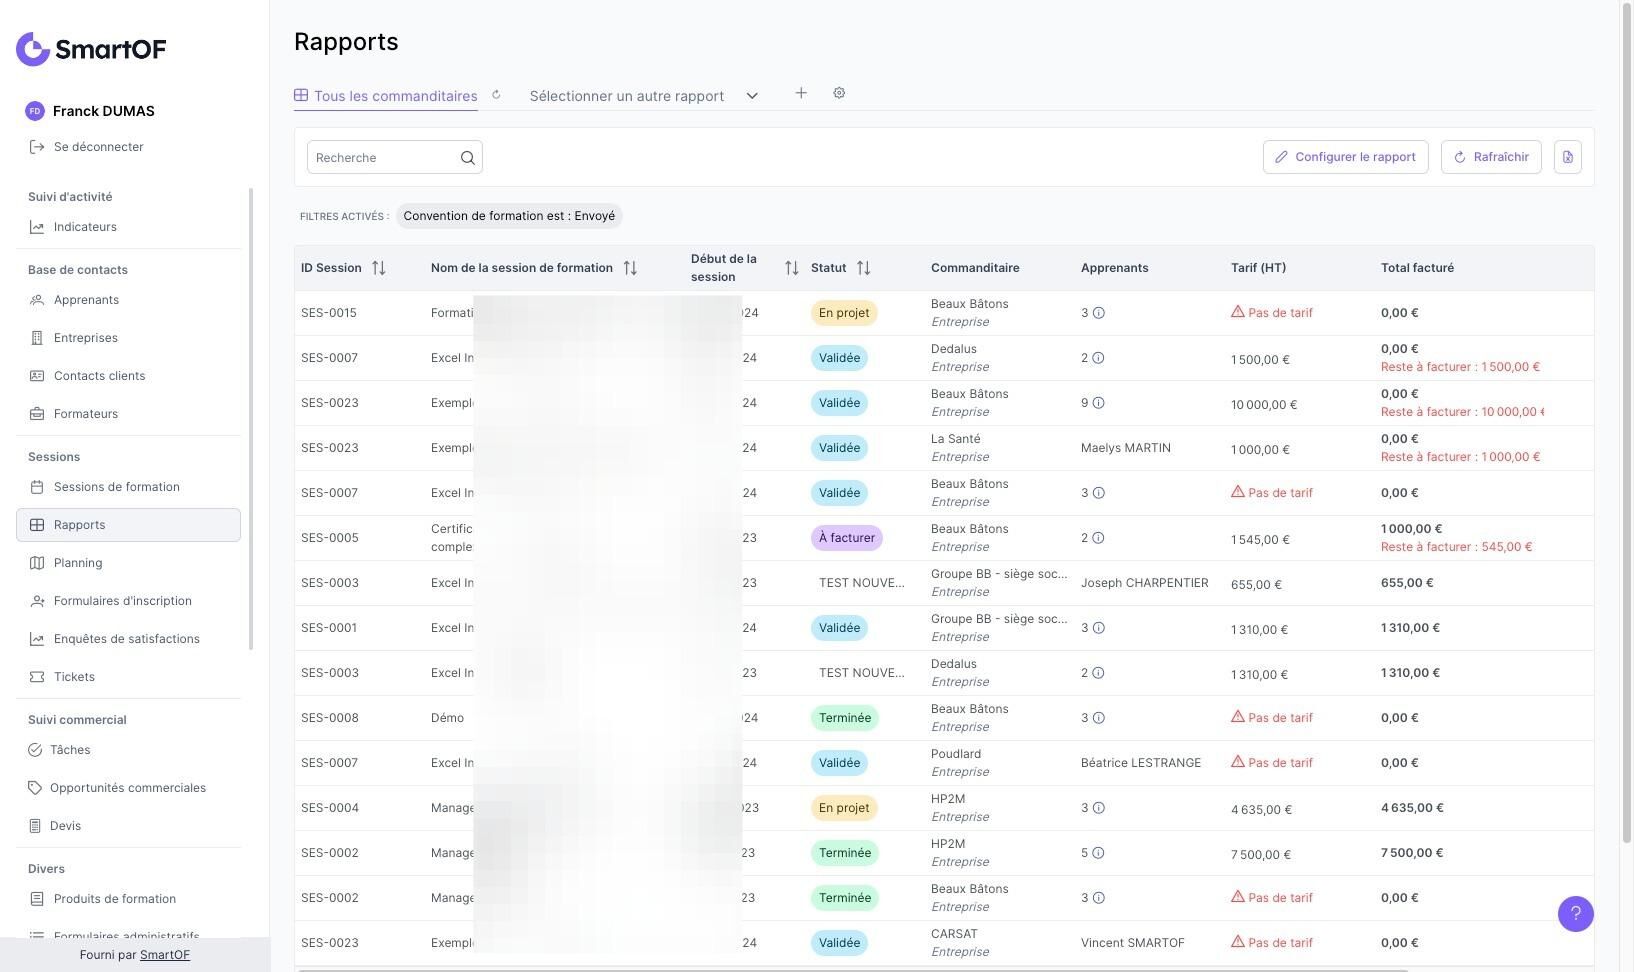The height and width of the screenshot is (972, 1634).
Task: Open report settings gear icon
Action: [x=839, y=93]
